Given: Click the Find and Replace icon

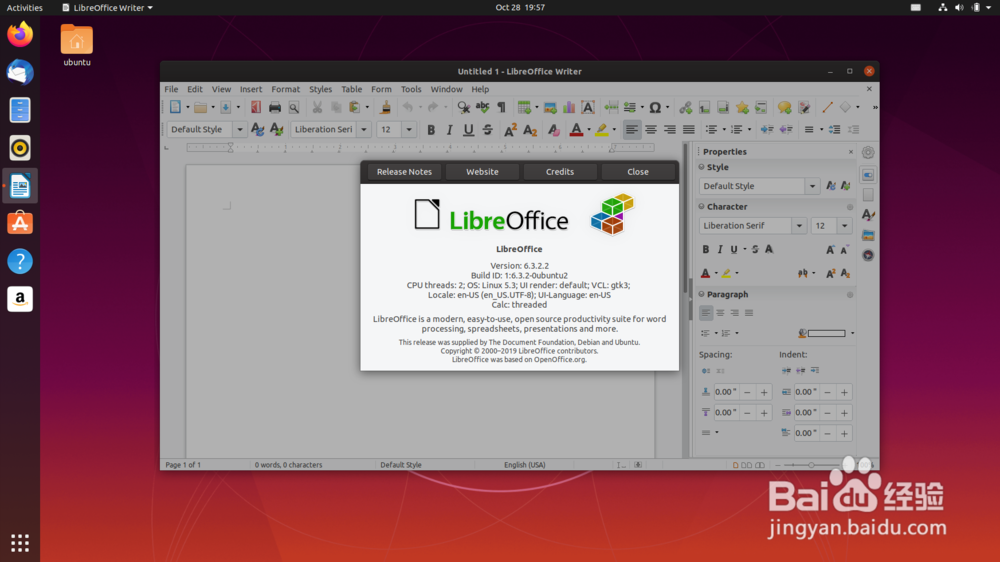Looking at the screenshot, I should (464, 108).
